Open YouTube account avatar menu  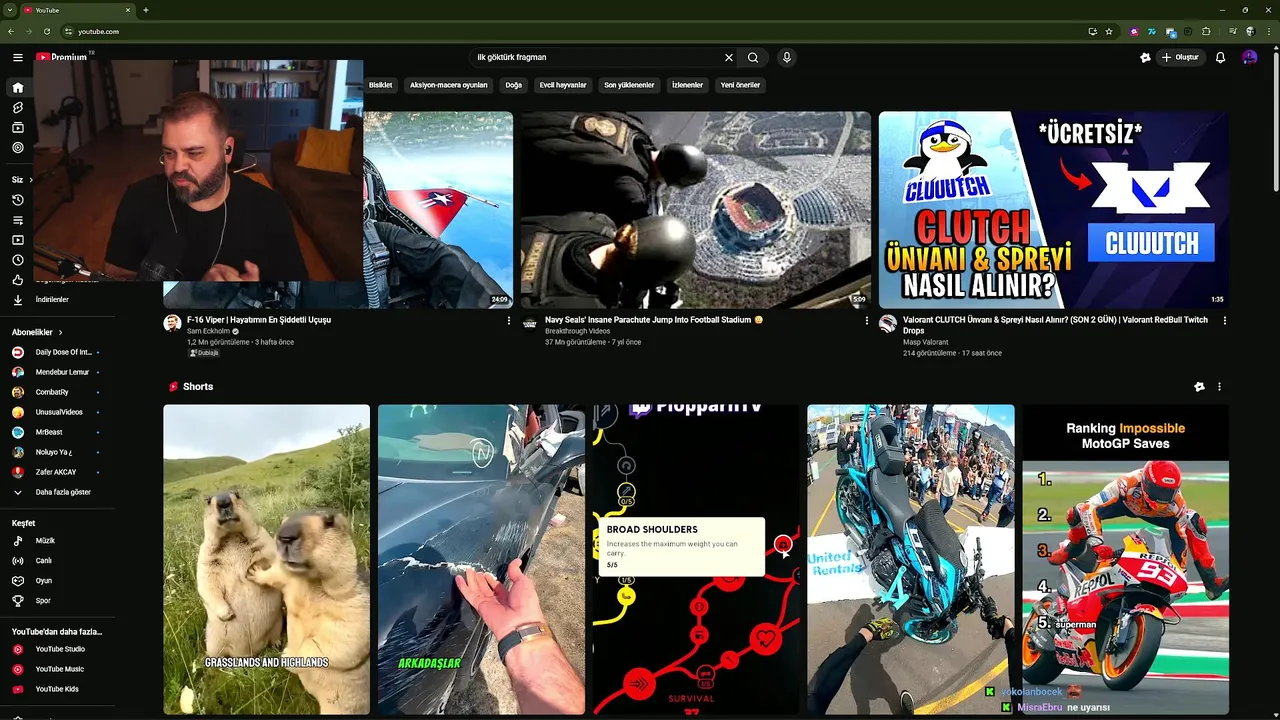pos(1249,57)
